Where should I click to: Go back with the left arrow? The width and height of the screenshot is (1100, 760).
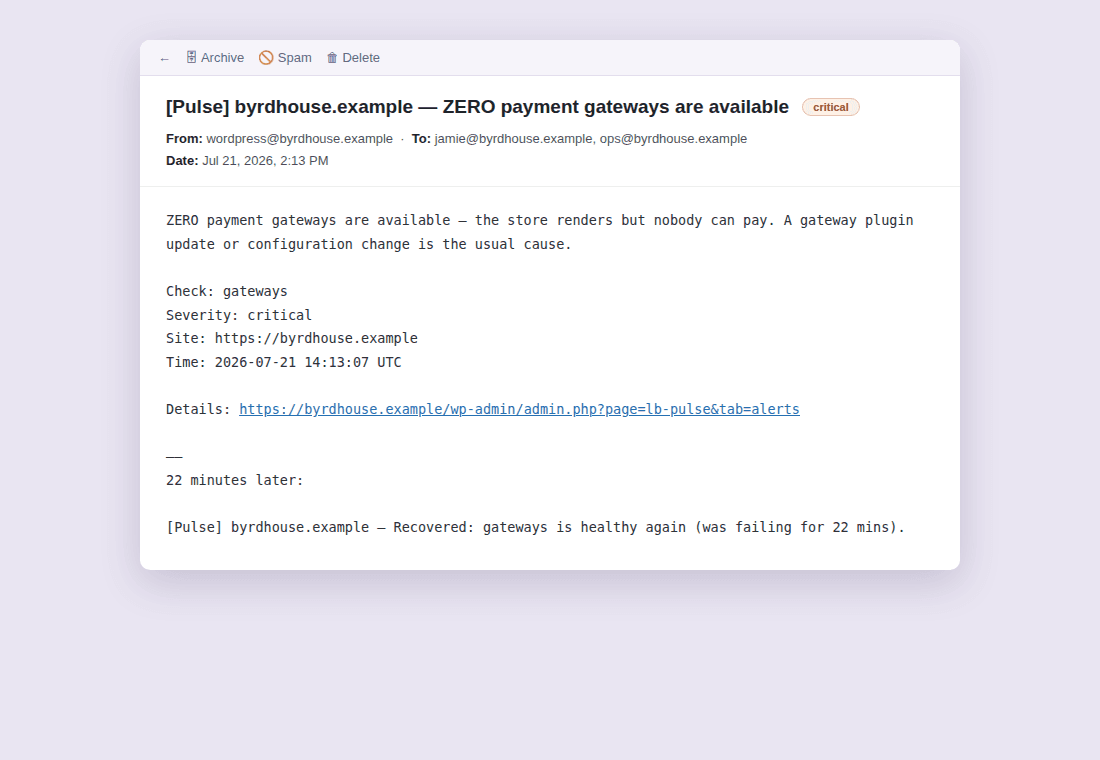[164, 58]
